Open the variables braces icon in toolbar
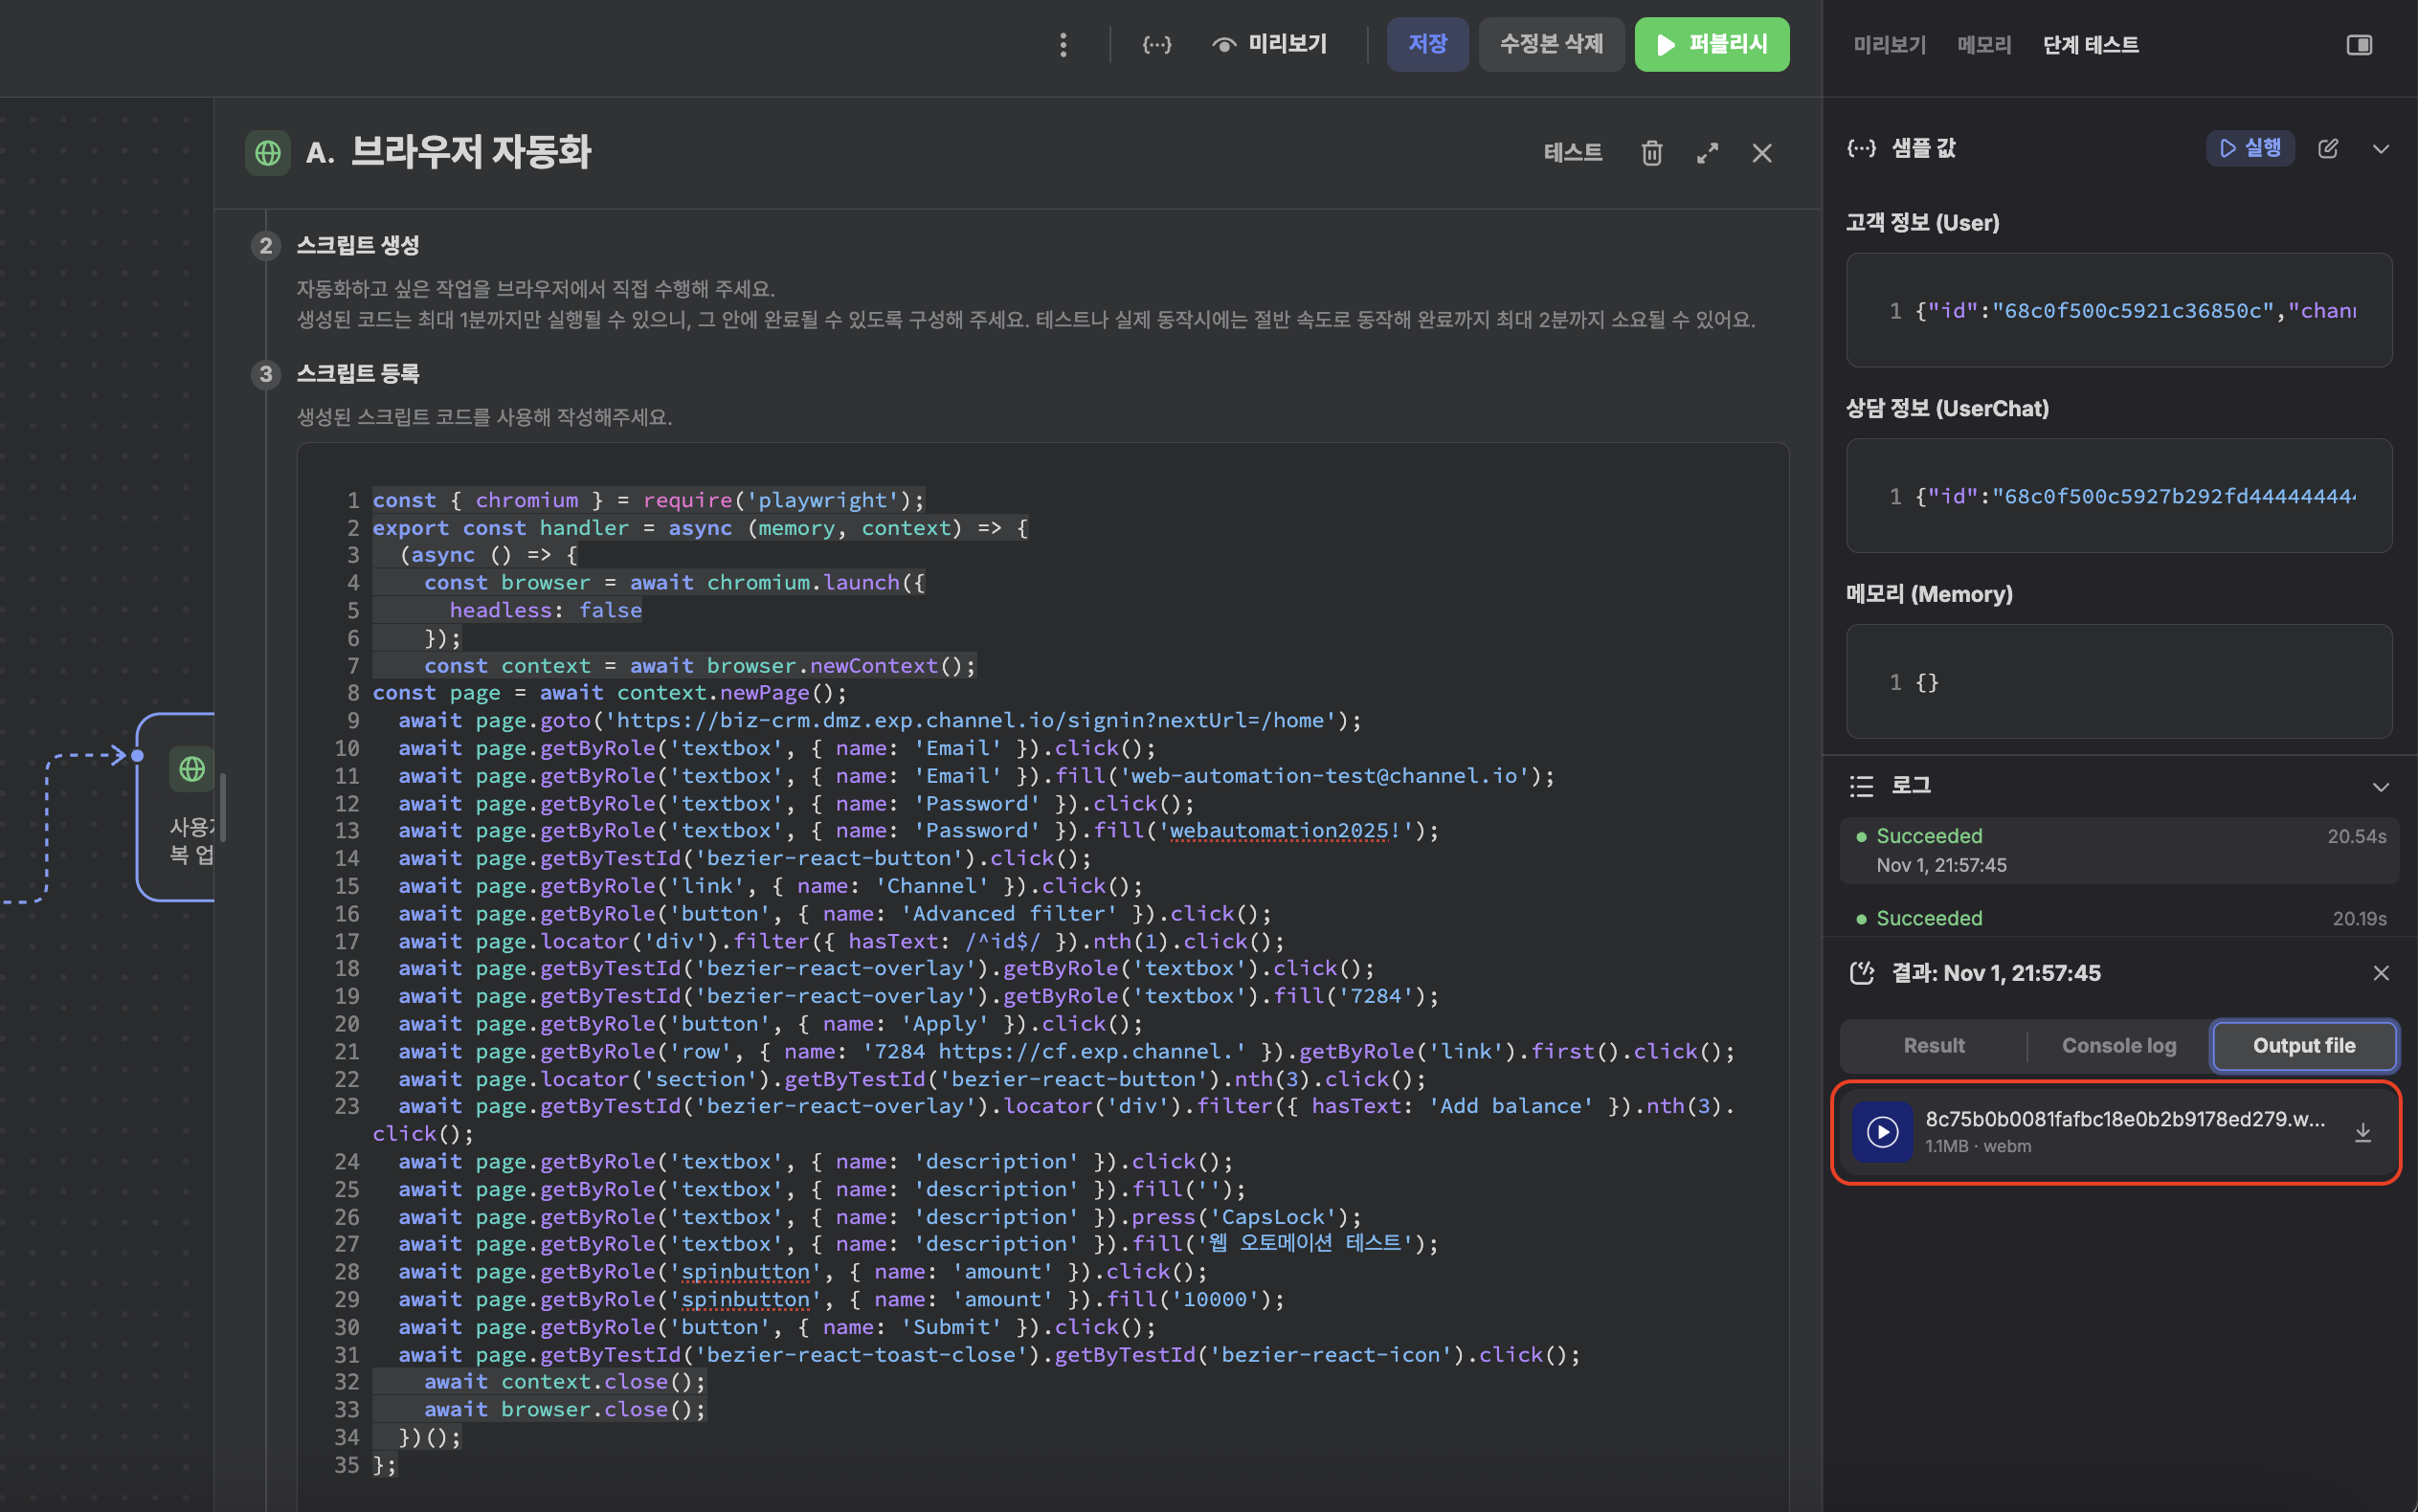 pos(1156,45)
